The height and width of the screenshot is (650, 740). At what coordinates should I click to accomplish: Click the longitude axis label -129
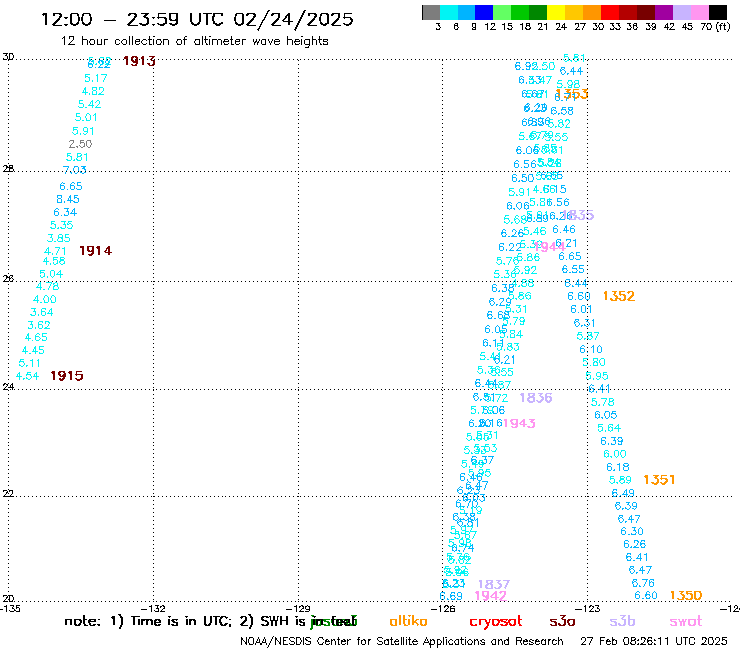[x=298, y=609]
